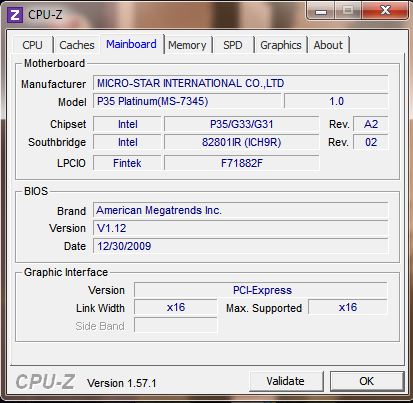Select the southbridge value 82801IR (ICH9R)
The image size is (413, 403).
point(242,142)
